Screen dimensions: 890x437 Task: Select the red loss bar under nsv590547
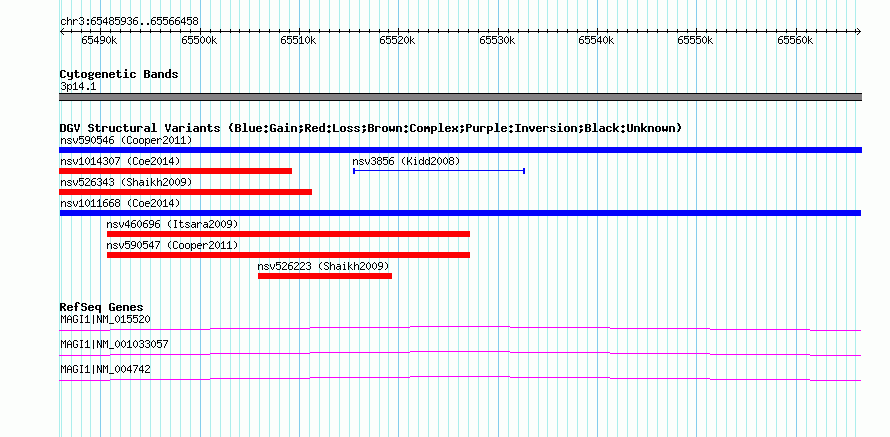[x=288, y=255]
